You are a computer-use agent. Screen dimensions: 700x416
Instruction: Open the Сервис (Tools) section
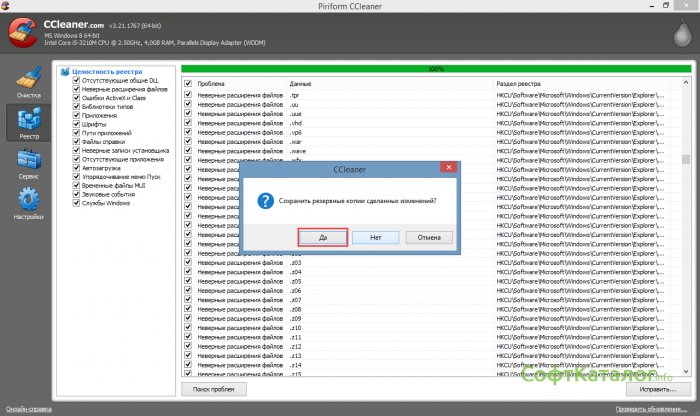click(x=28, y=165)
